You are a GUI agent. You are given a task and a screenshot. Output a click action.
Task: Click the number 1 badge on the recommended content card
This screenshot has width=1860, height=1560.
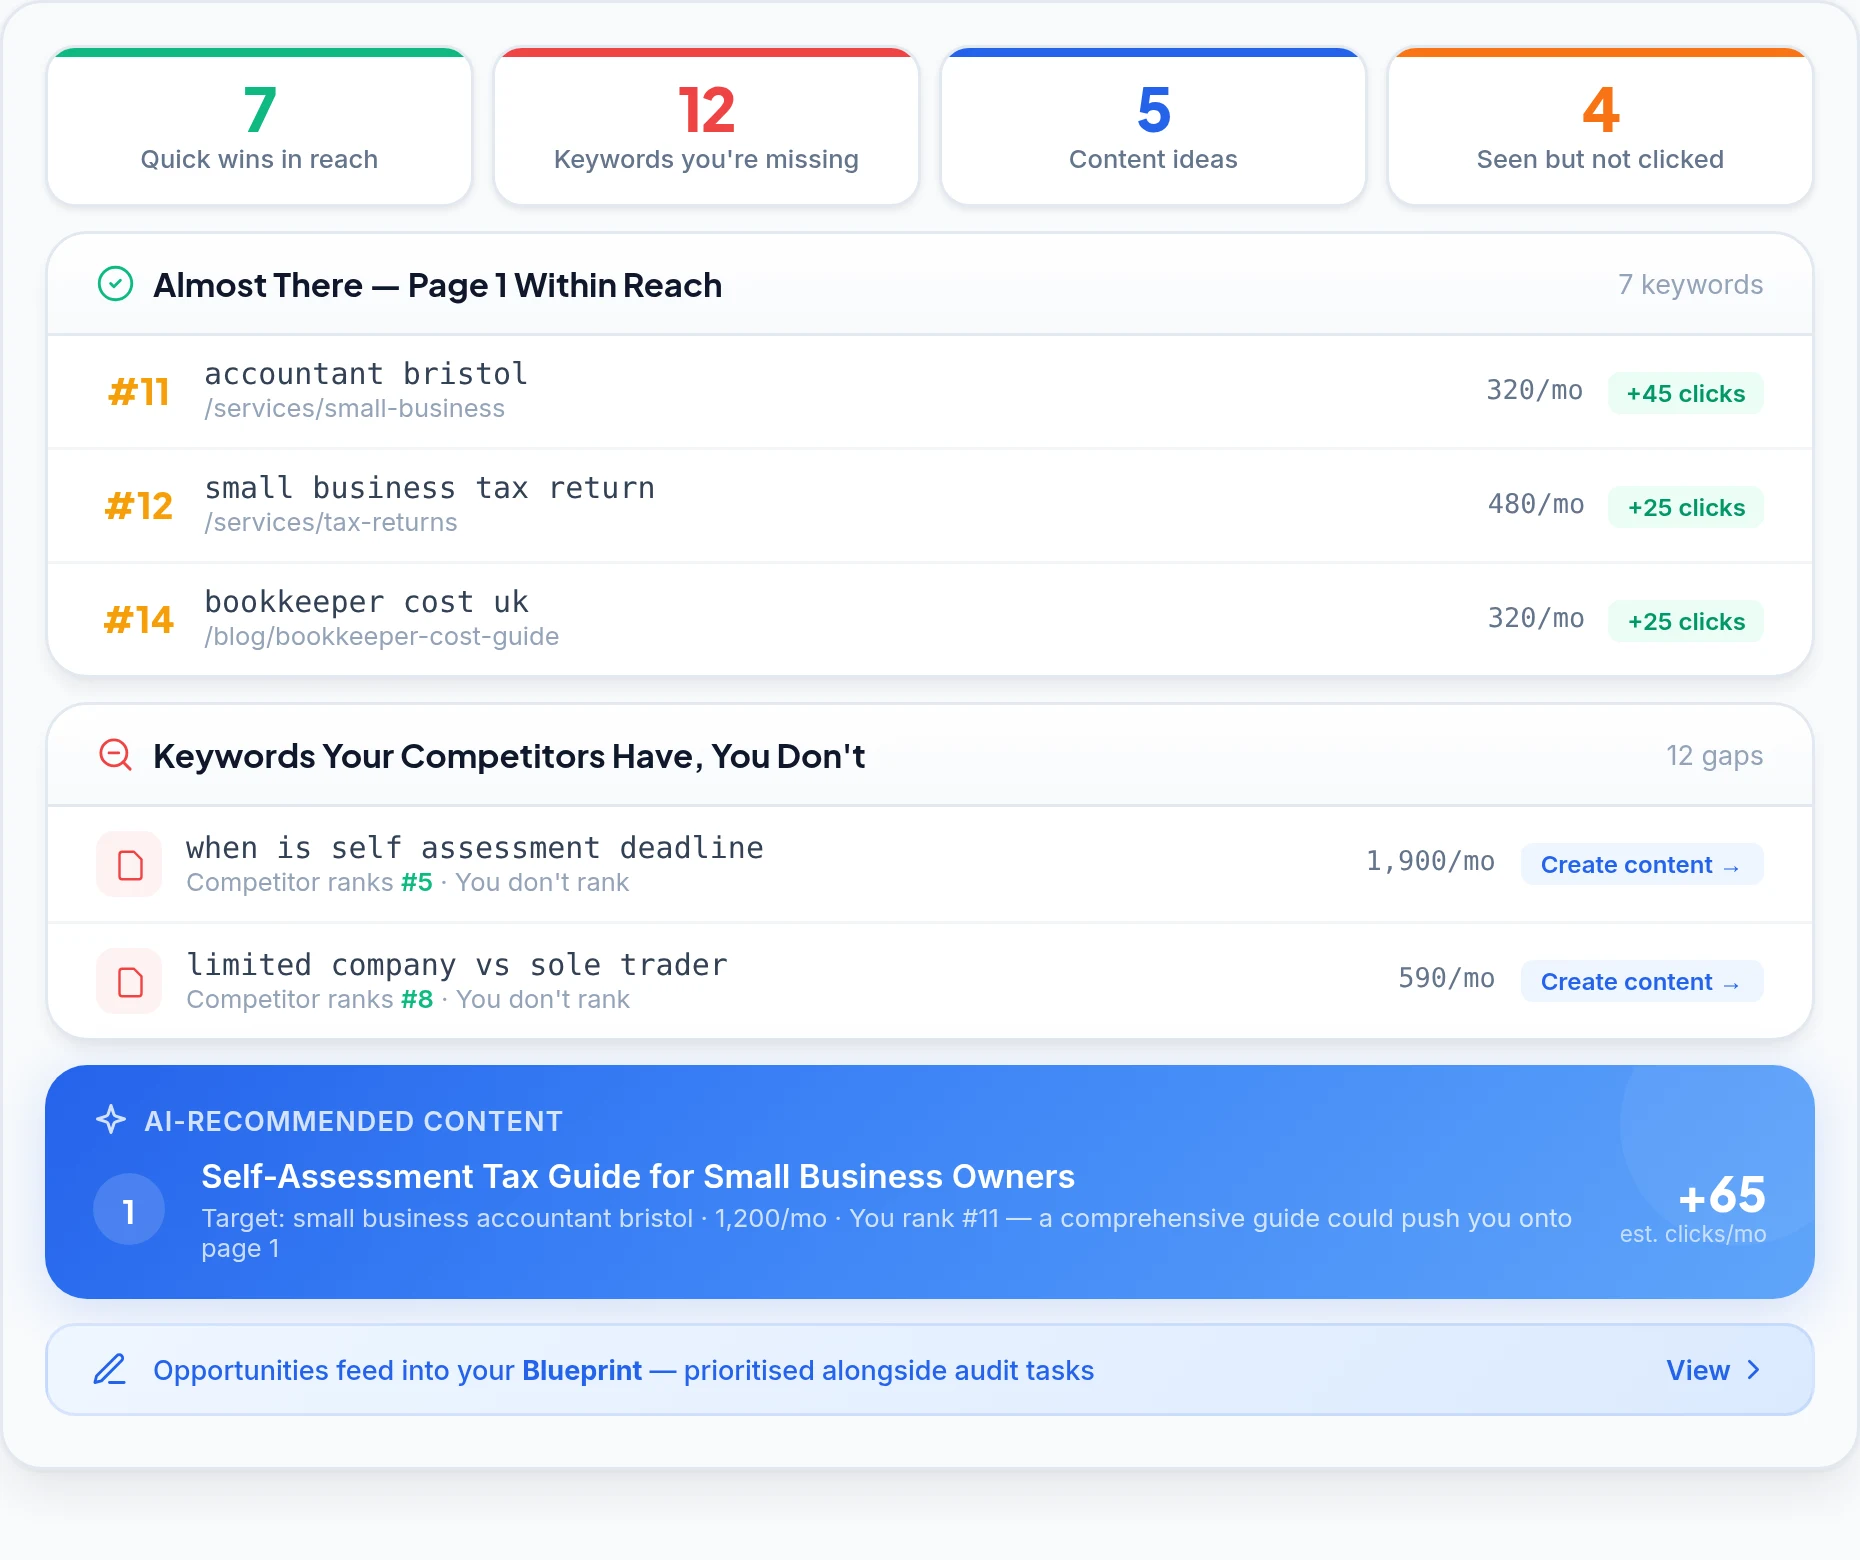coord(129,1209)
